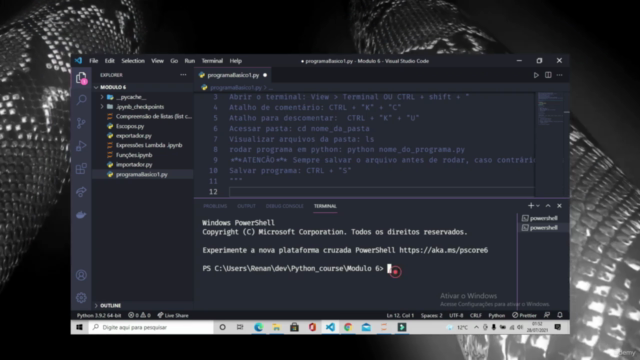Open Expressões Lambda.ipynb file
640x360 pixels.
click(x=149, y=145)
